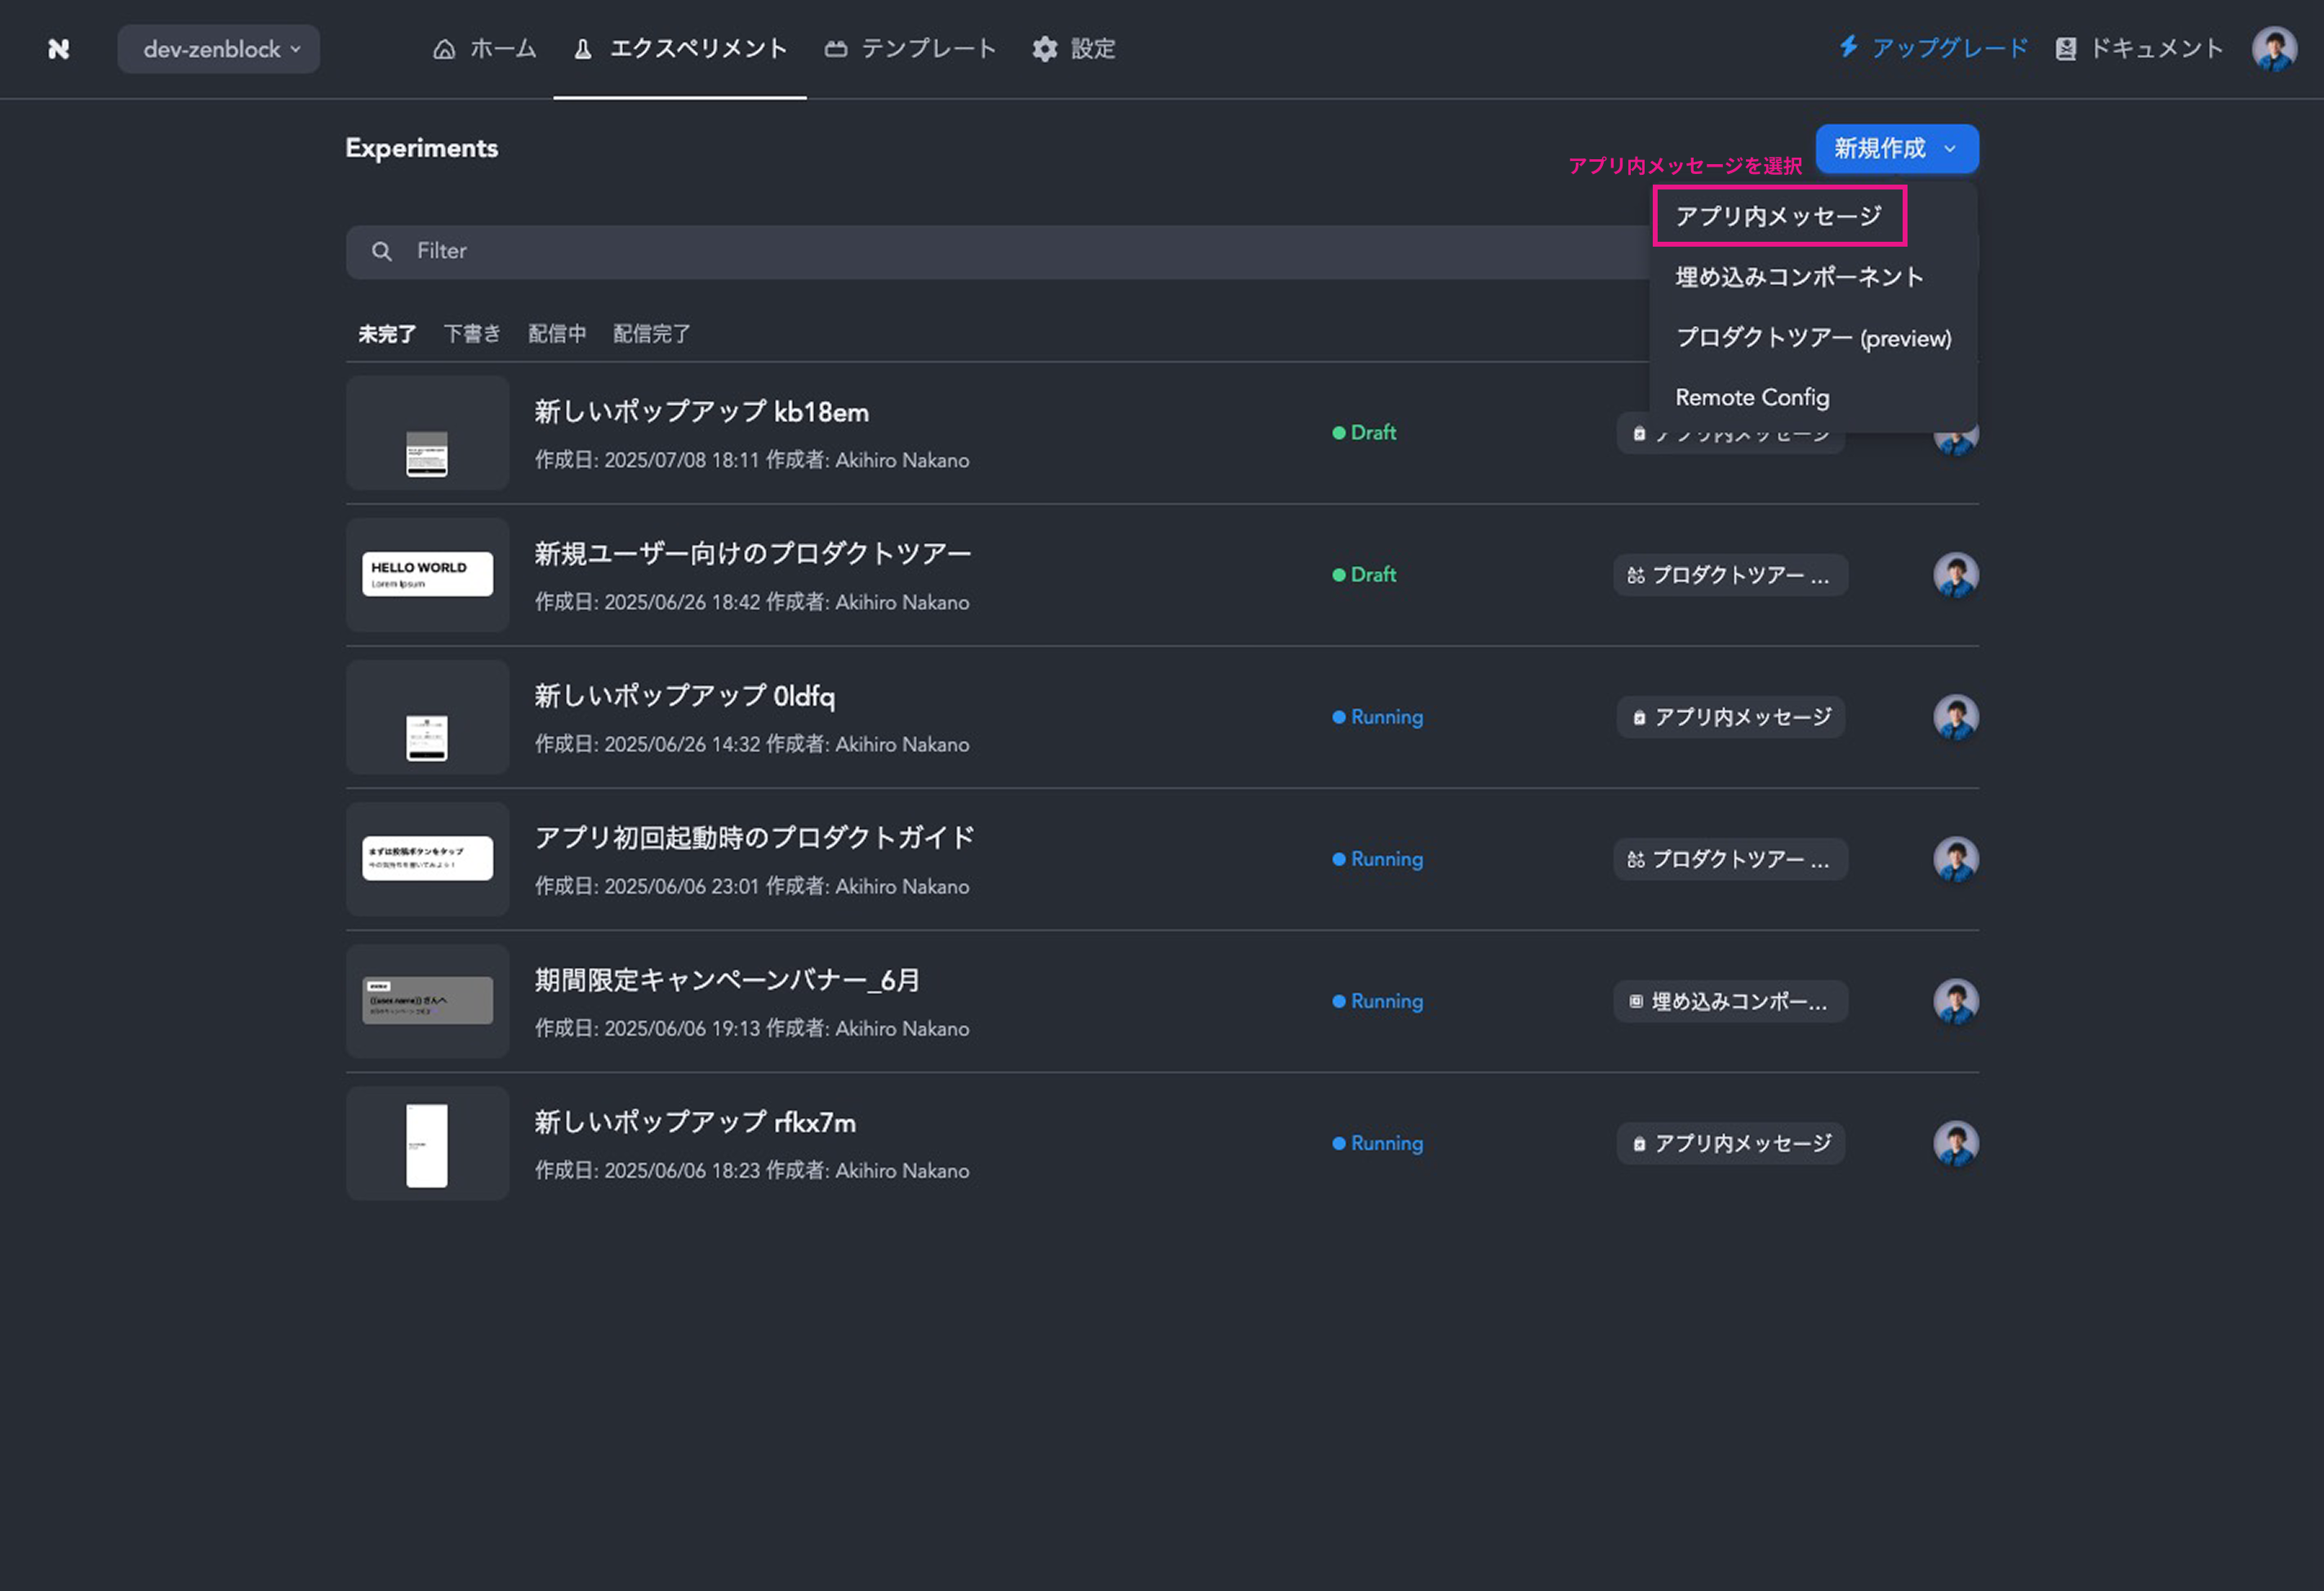Click the lightning bolt upgrade icon
This screenshot has width=2324, height=1591.
pos(1848,47)
